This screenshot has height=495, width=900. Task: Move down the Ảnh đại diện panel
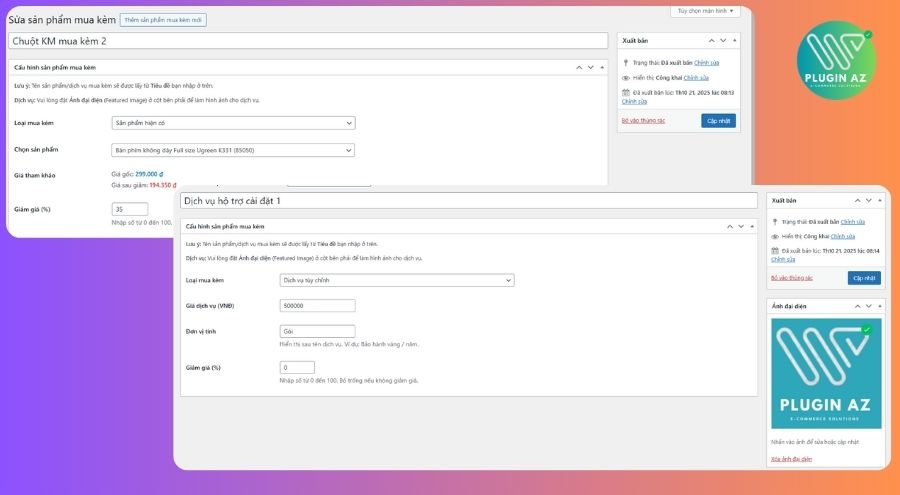point(870,305)
